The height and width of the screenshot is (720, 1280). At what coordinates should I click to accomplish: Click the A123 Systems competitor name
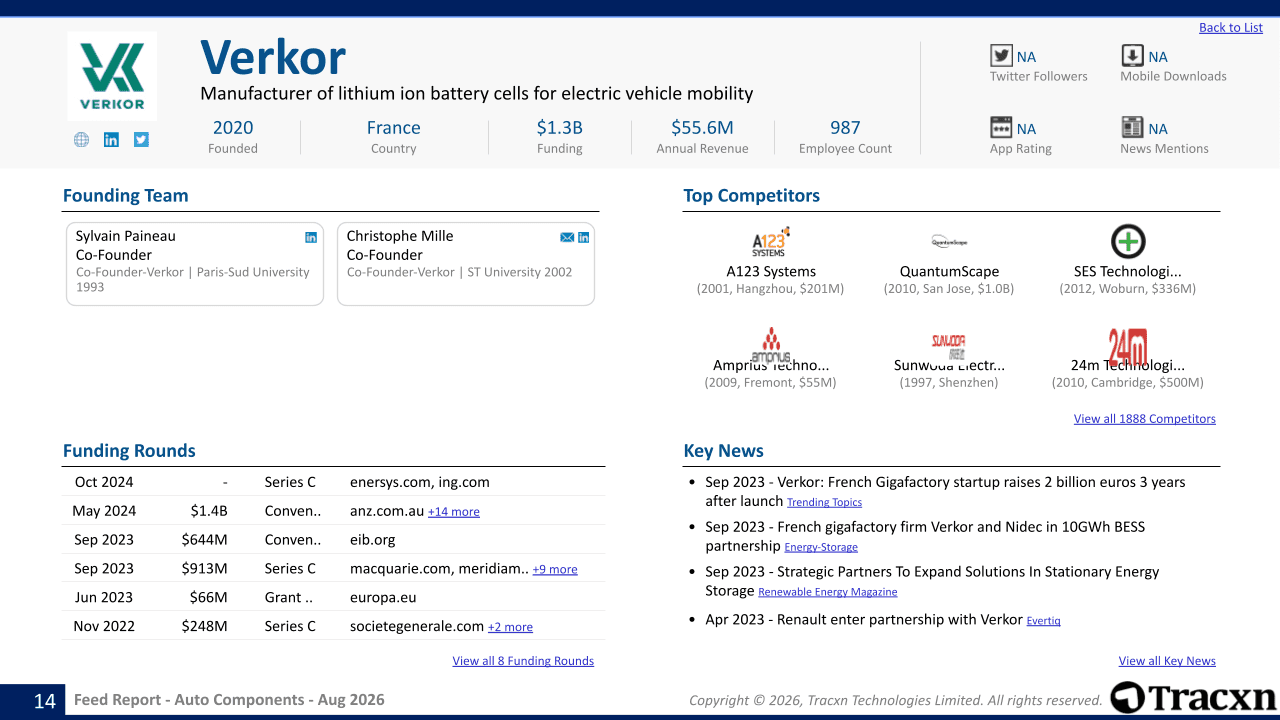coord(771,271)
